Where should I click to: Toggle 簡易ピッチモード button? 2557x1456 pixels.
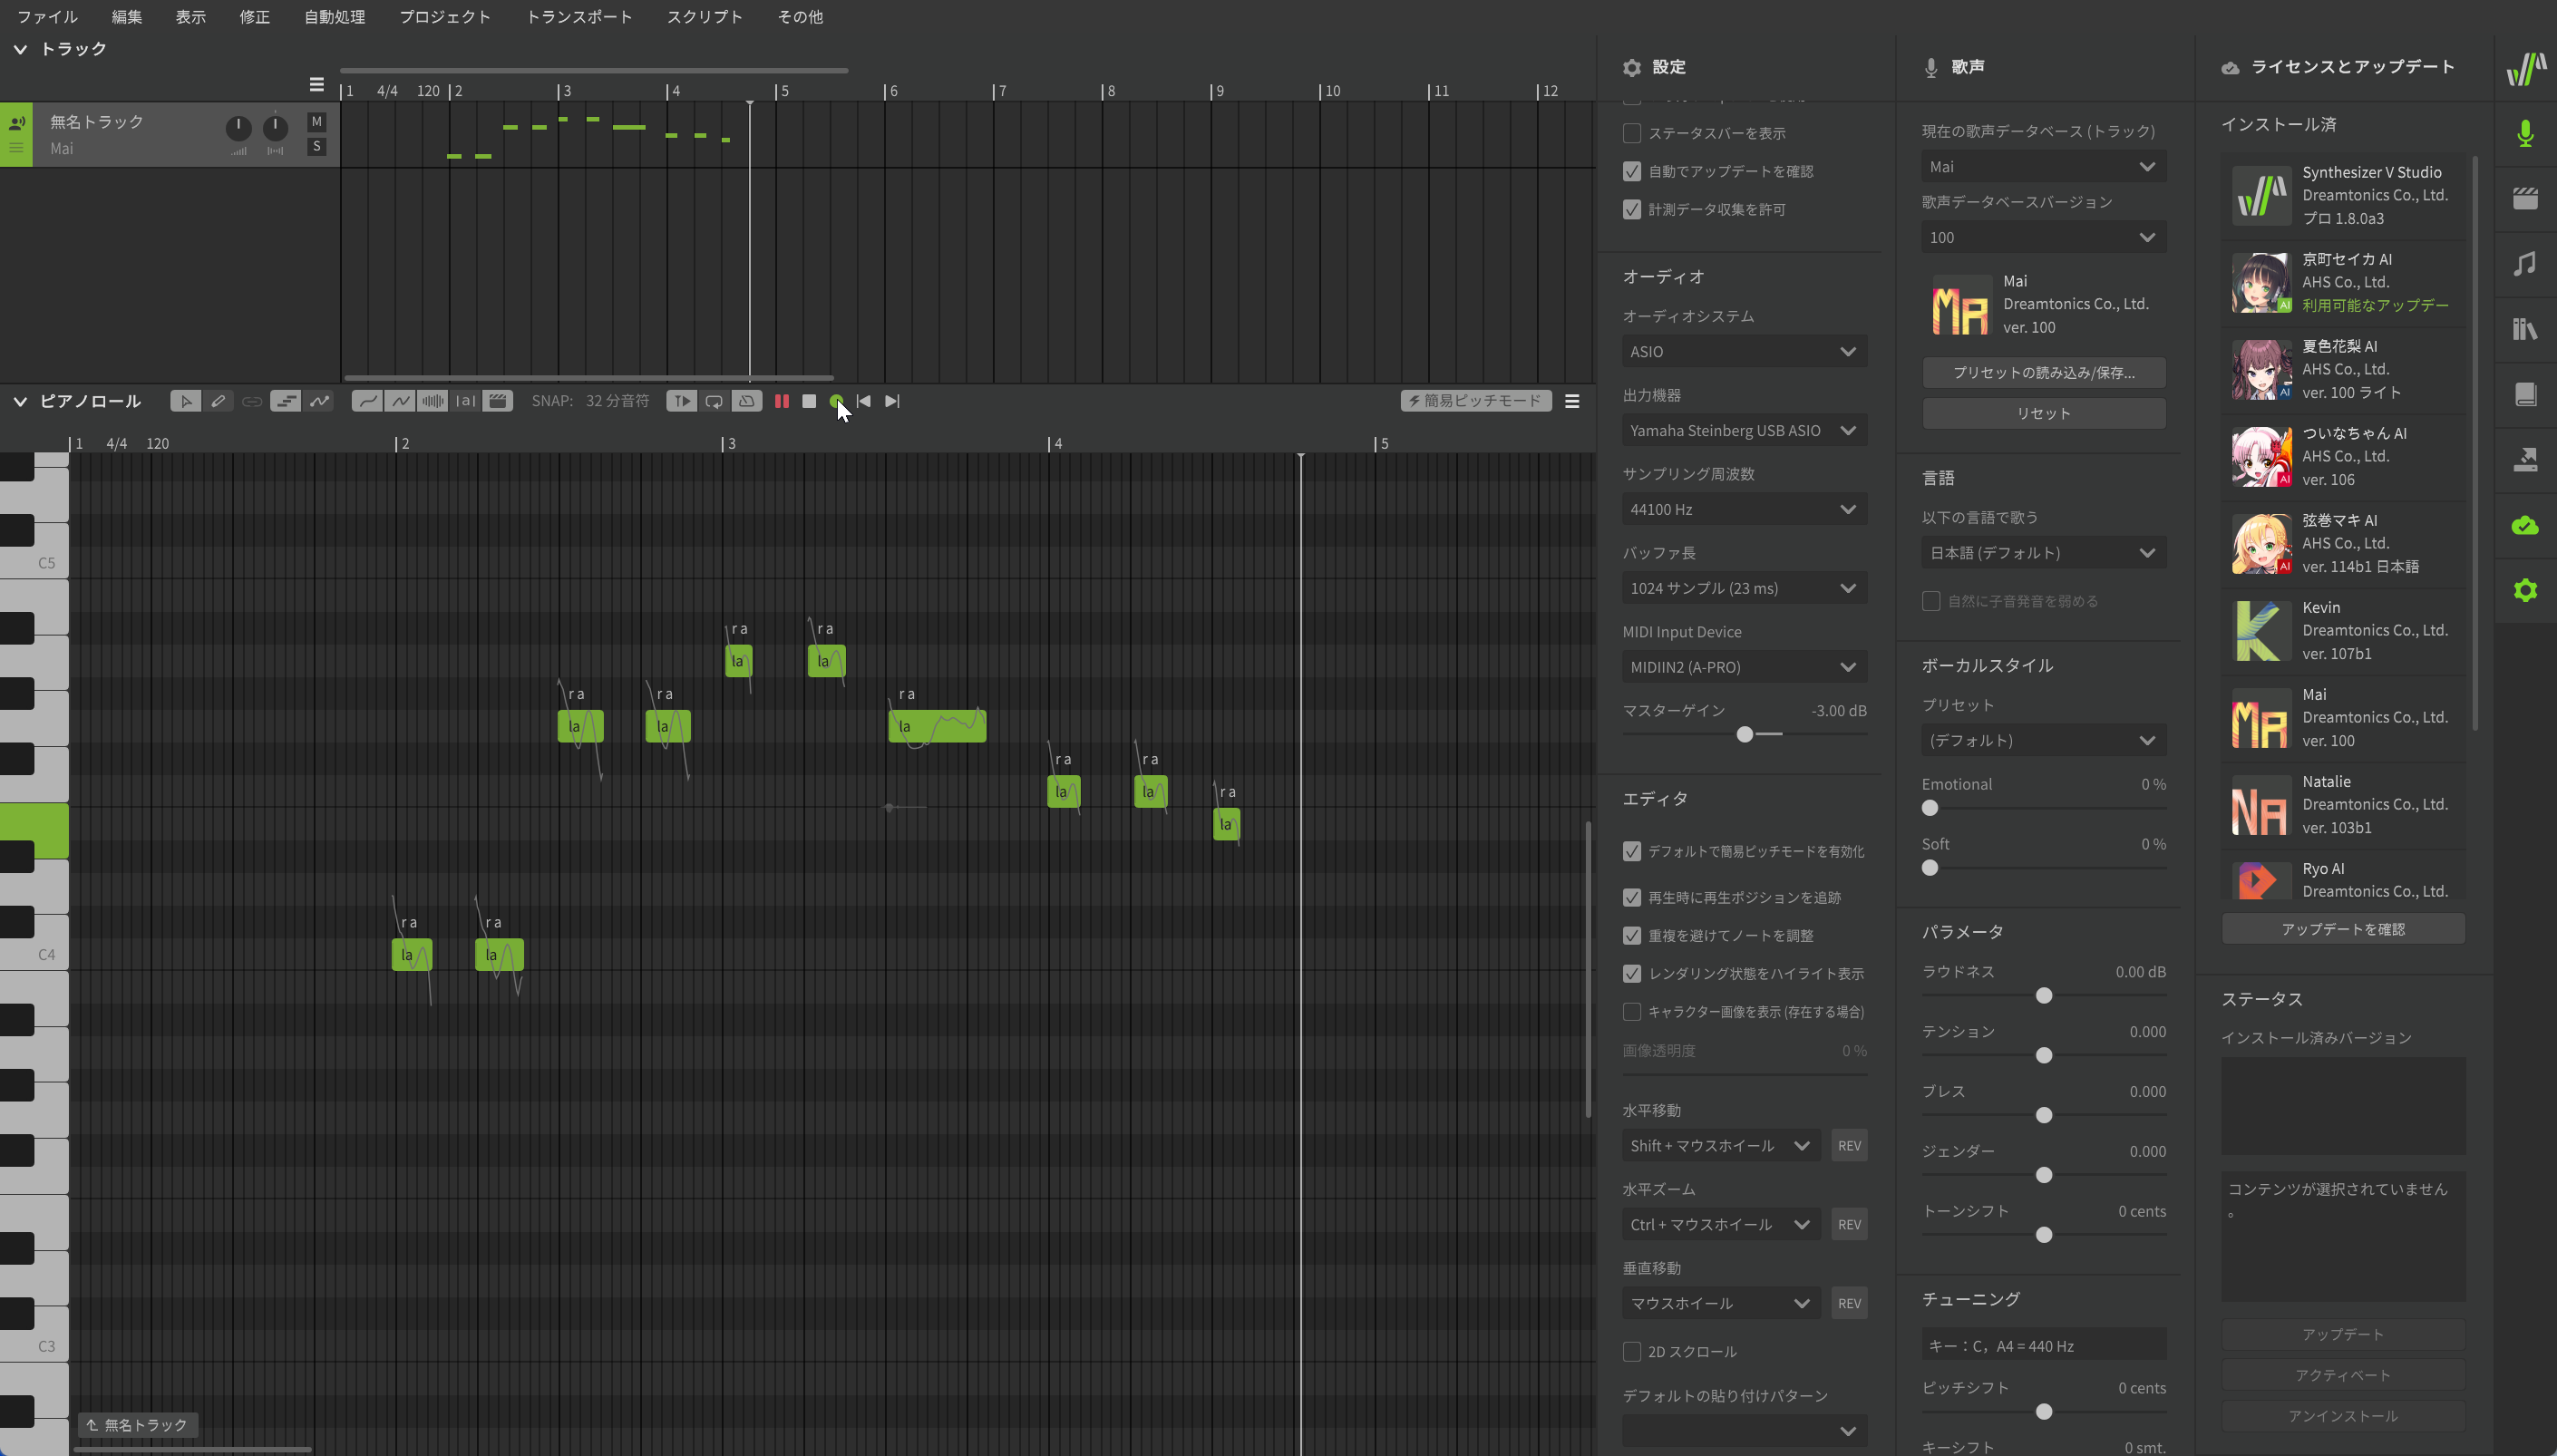coord(1476,401)
